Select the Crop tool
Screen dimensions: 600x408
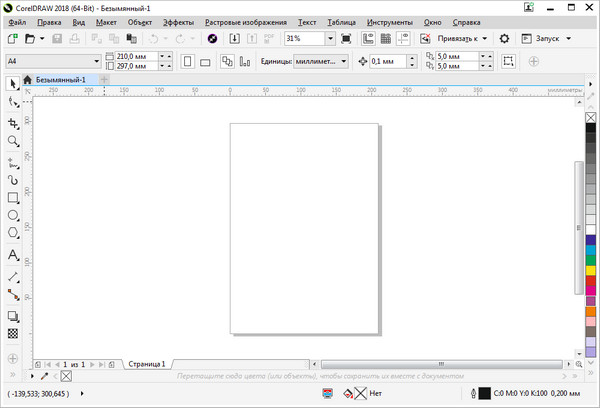tap(13, 123)
